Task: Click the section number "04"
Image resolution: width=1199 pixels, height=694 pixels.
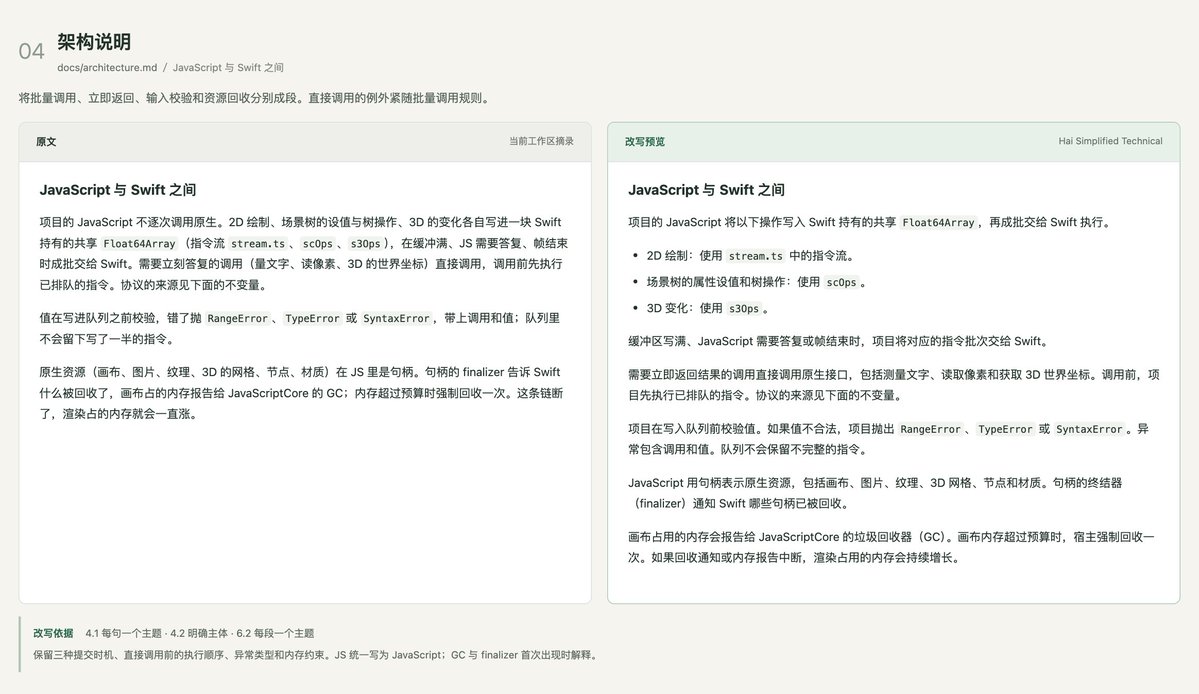Action: pyautogui.click(x=31, y=51)
